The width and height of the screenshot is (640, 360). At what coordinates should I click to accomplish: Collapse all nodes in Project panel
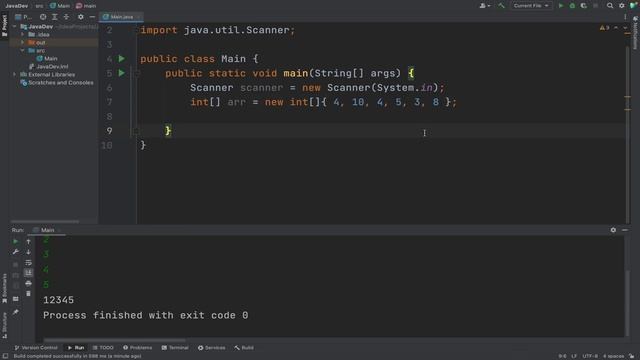click(x=66, y=17)
